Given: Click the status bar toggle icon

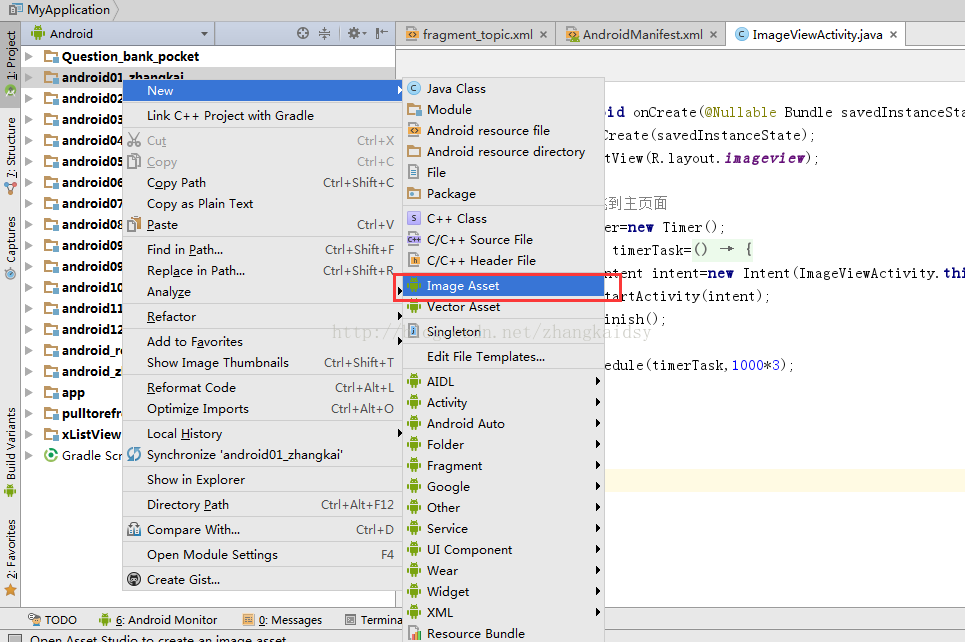Looking at the screenshot, I should (x=15, y=638).
